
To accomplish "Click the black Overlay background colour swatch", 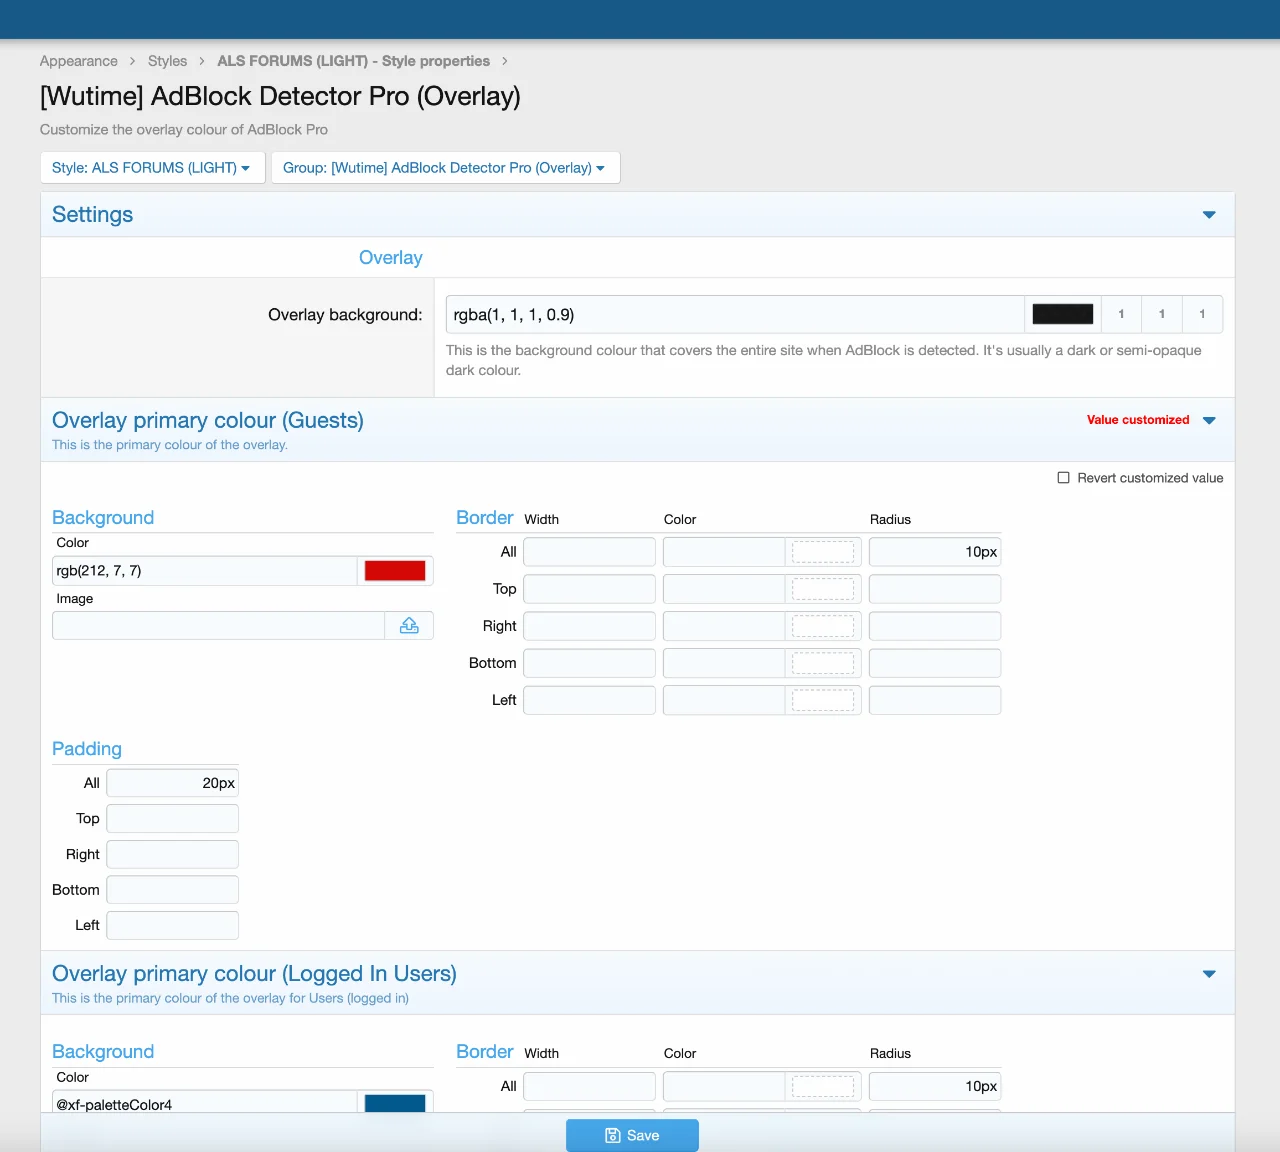I will (x=1062, y=314).
